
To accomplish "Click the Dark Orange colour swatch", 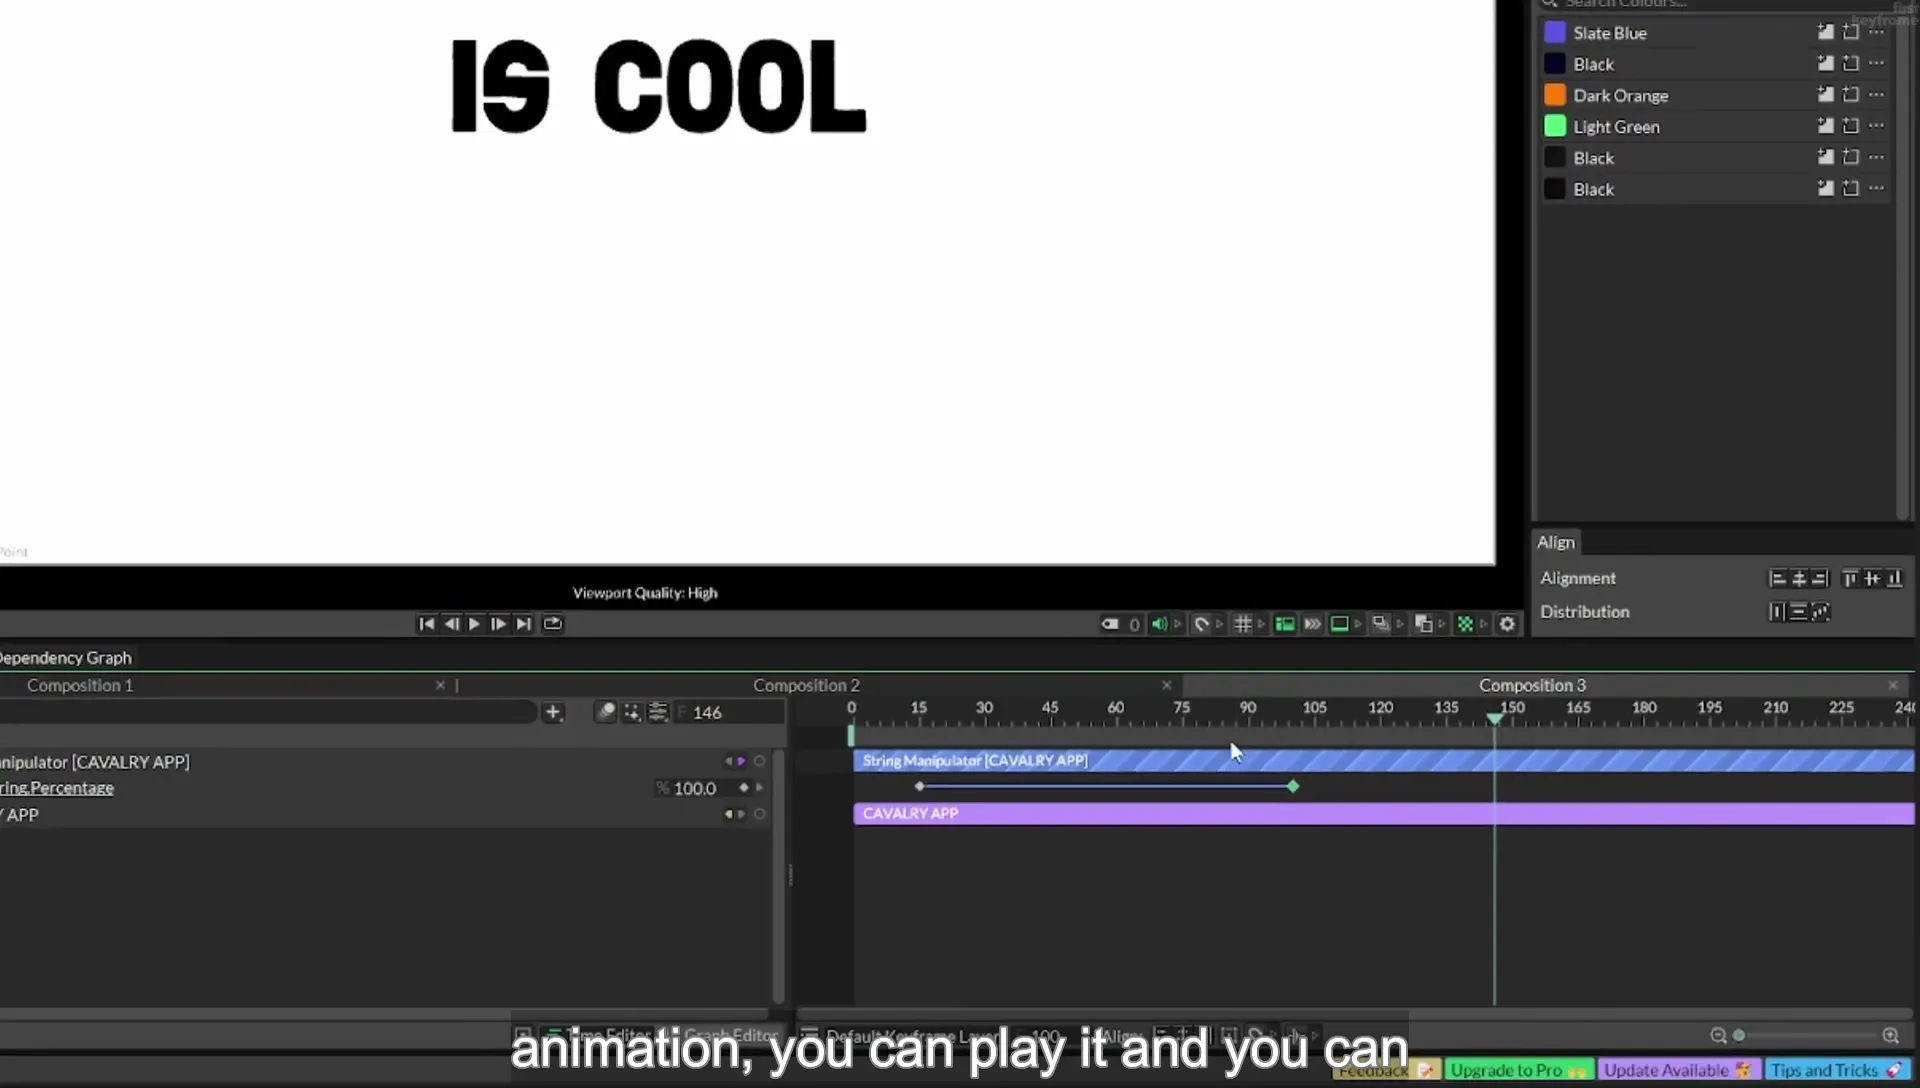I will [x=1555, y=95].
